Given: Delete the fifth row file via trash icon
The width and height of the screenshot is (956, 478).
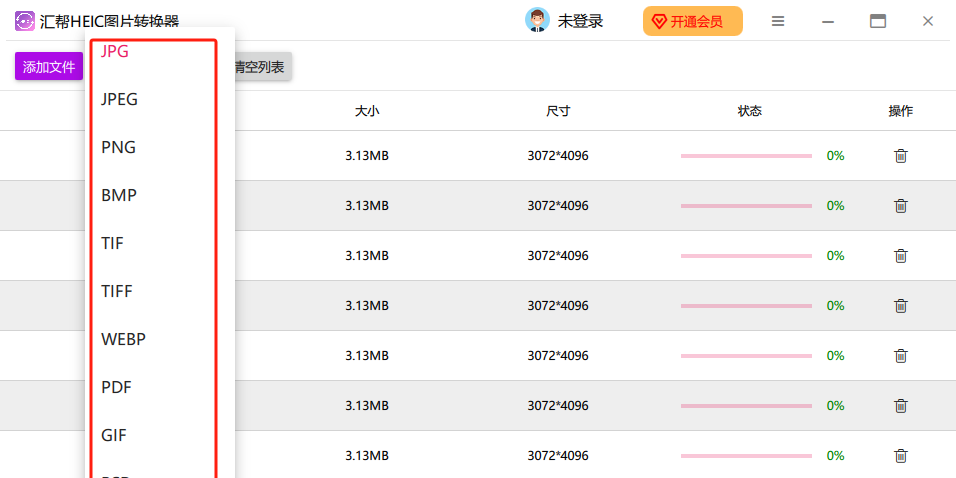Looking at the screenshot, I should (x=900, y=356).
